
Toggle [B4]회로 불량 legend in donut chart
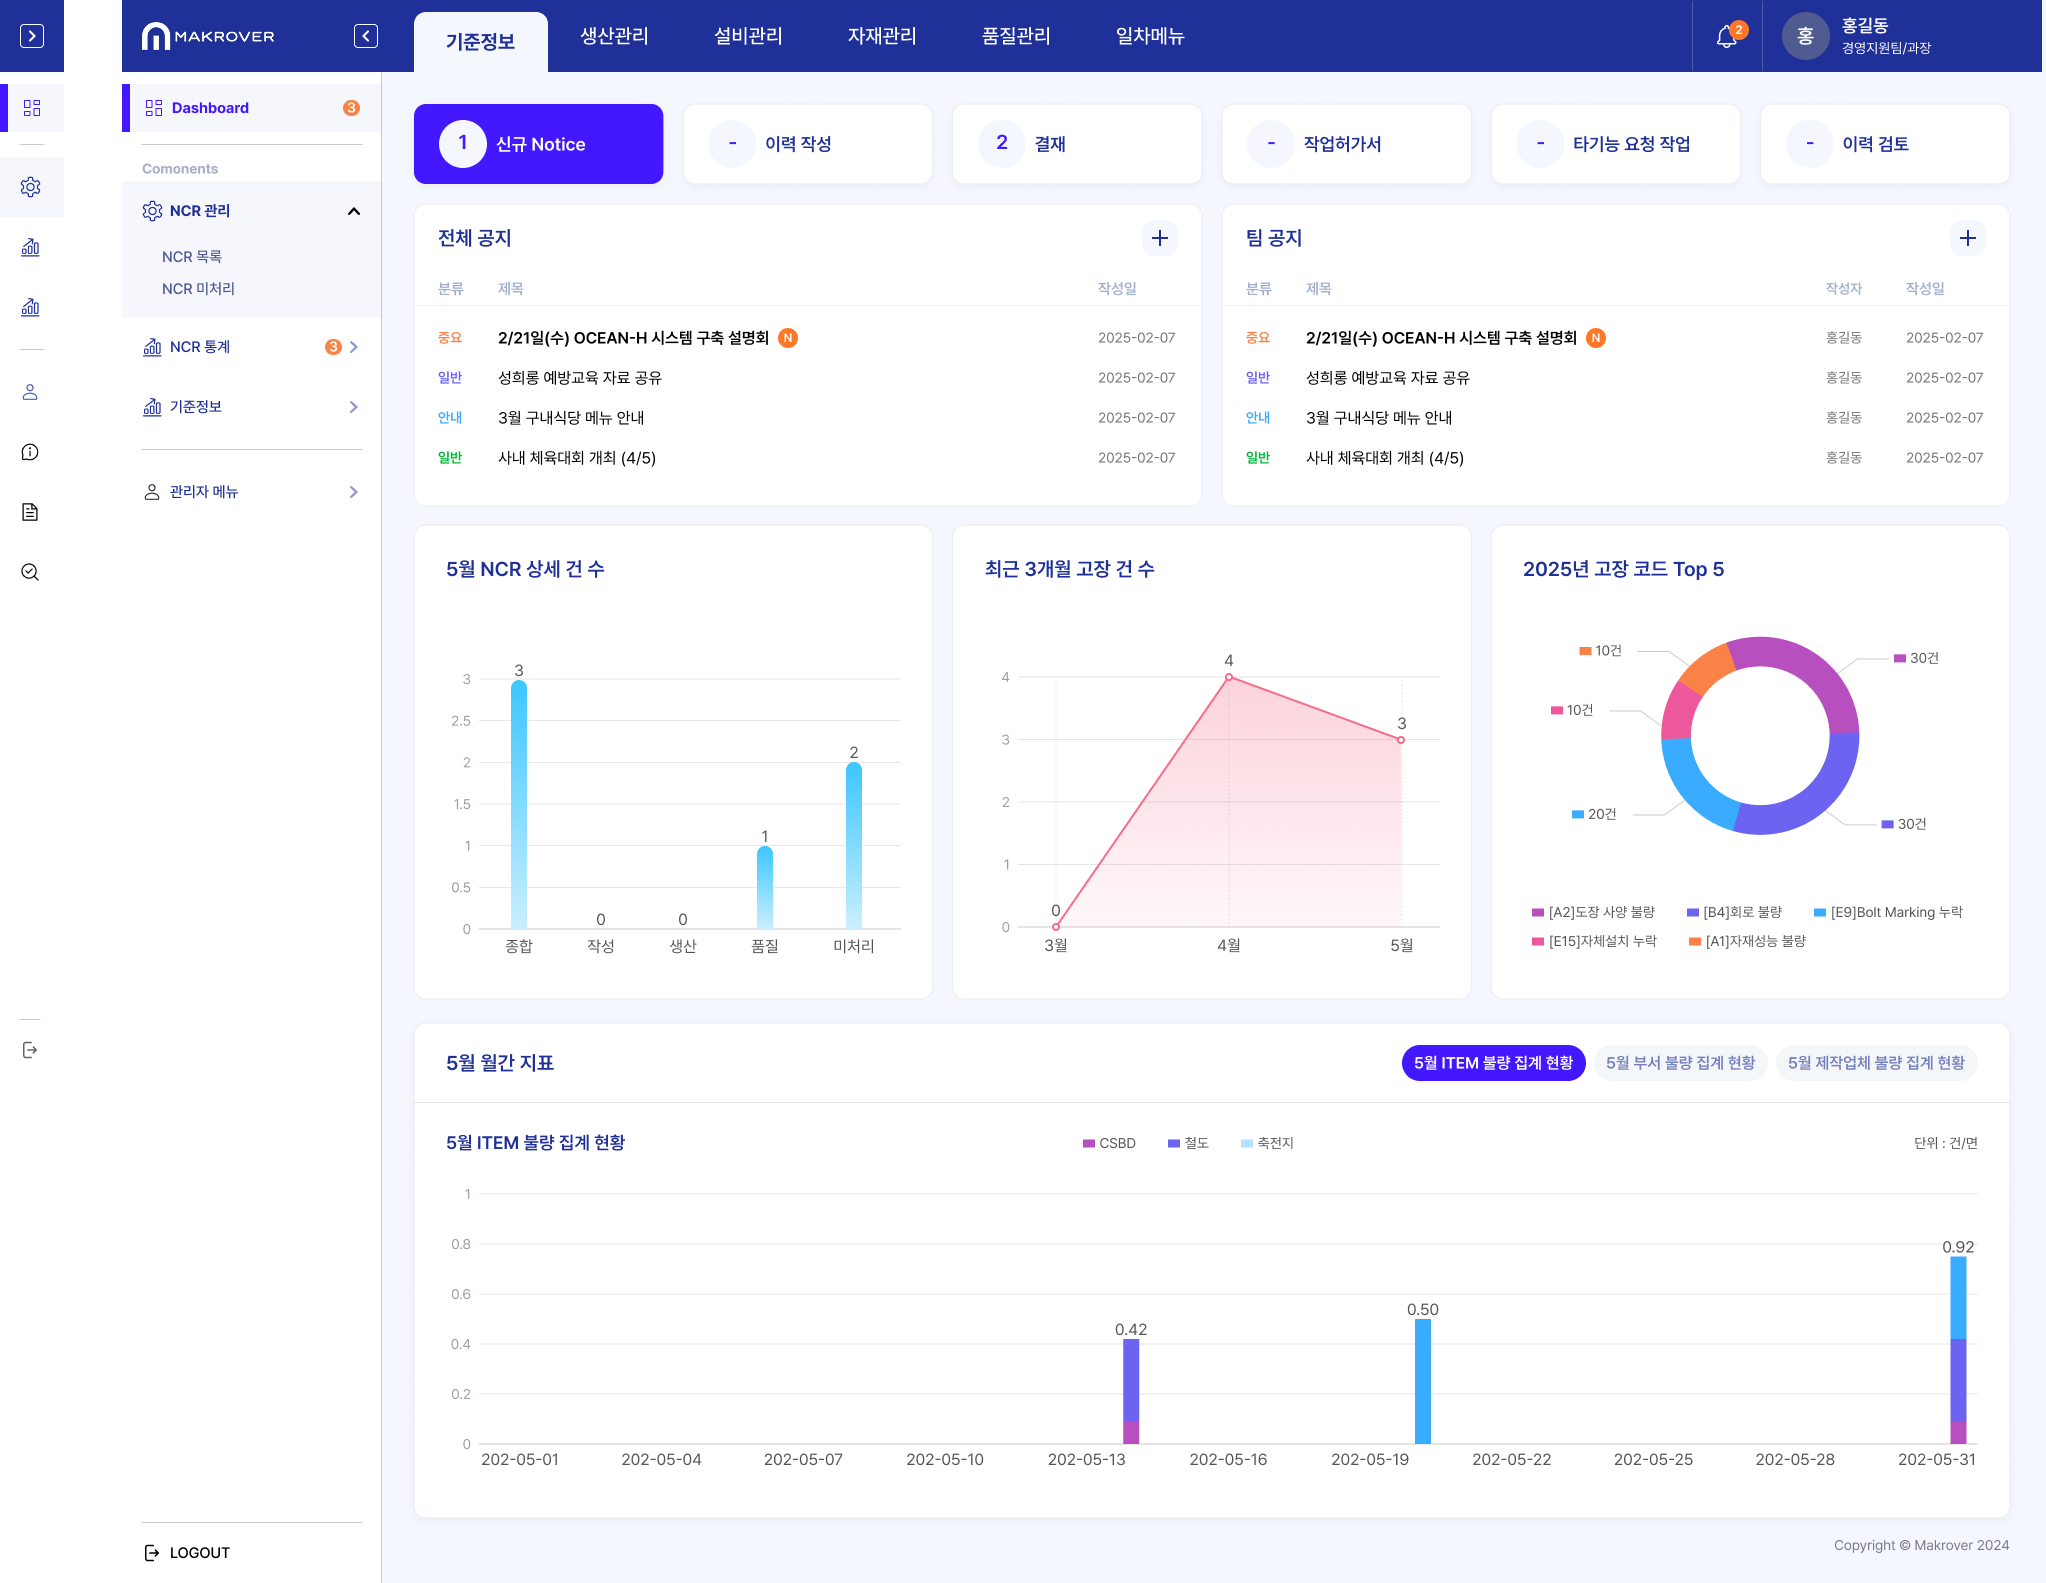tap(1734, 912)
